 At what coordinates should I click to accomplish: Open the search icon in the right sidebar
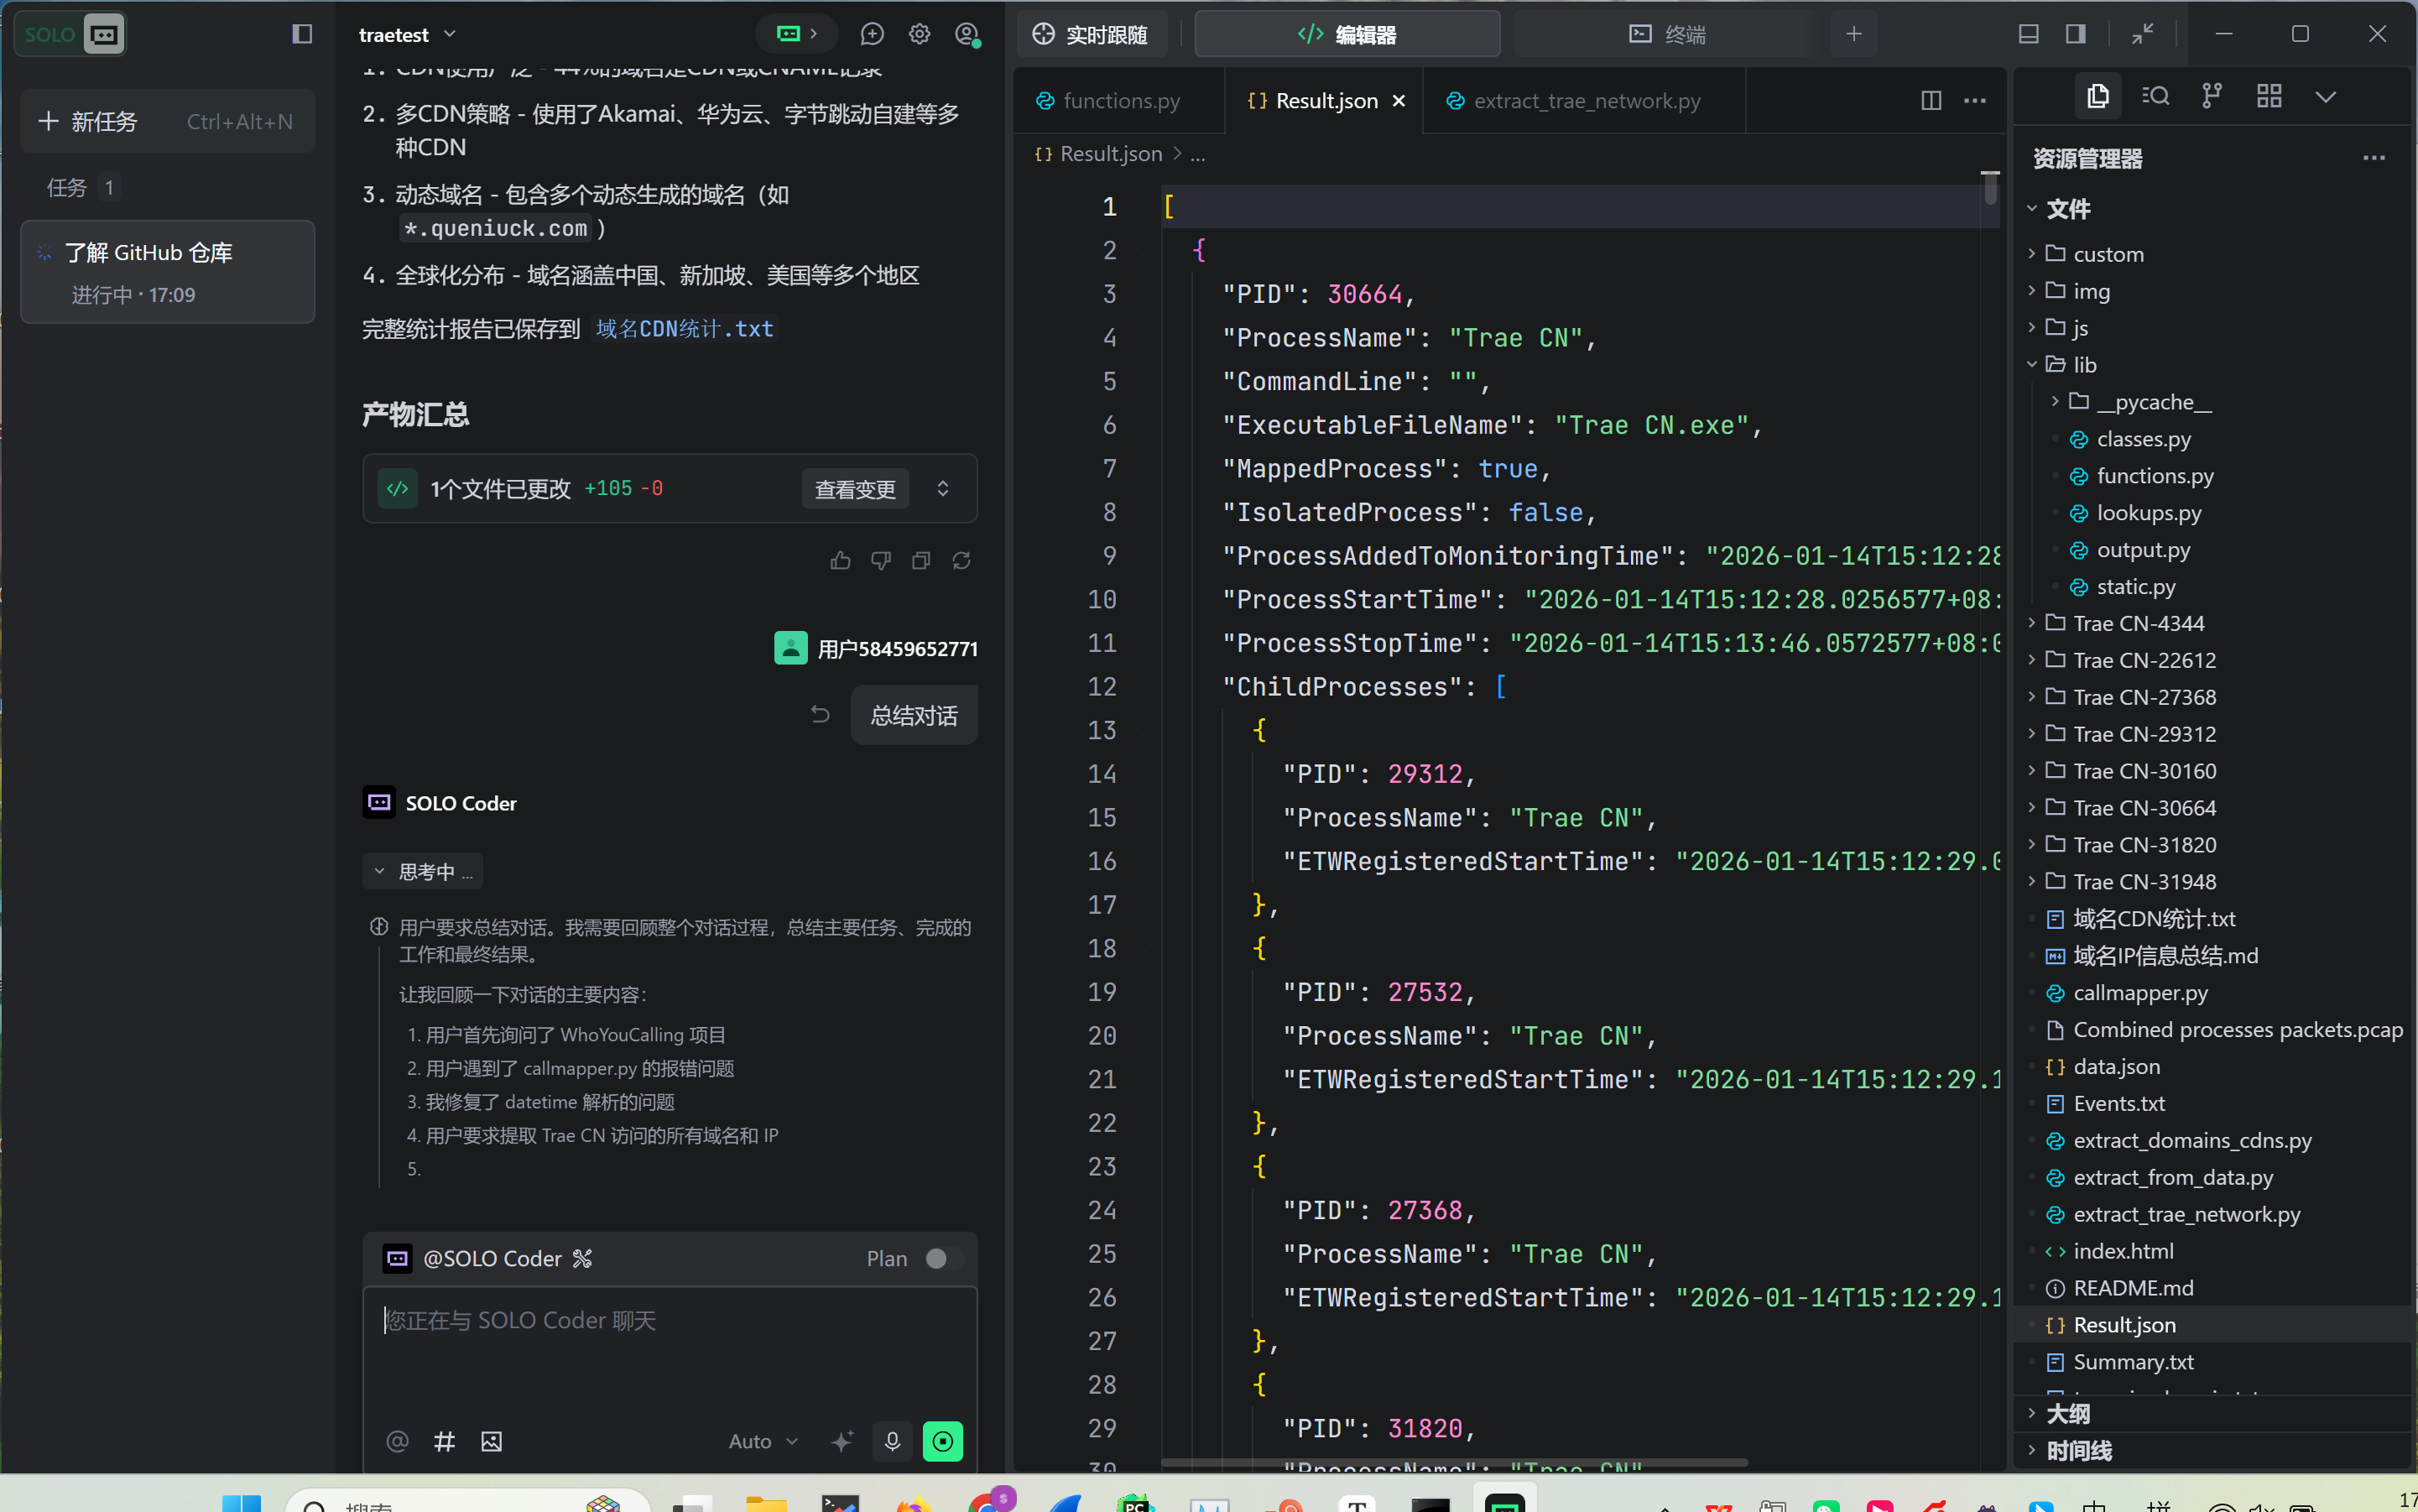[x=2155, y=96]
